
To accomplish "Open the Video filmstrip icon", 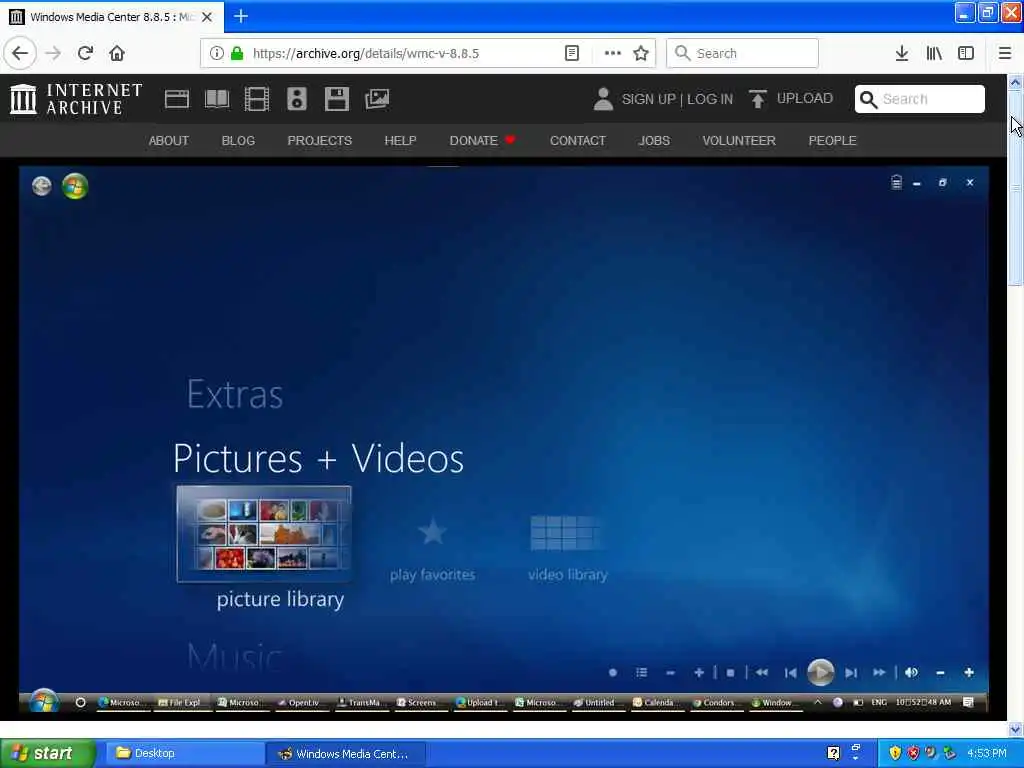I will [257, 99].
